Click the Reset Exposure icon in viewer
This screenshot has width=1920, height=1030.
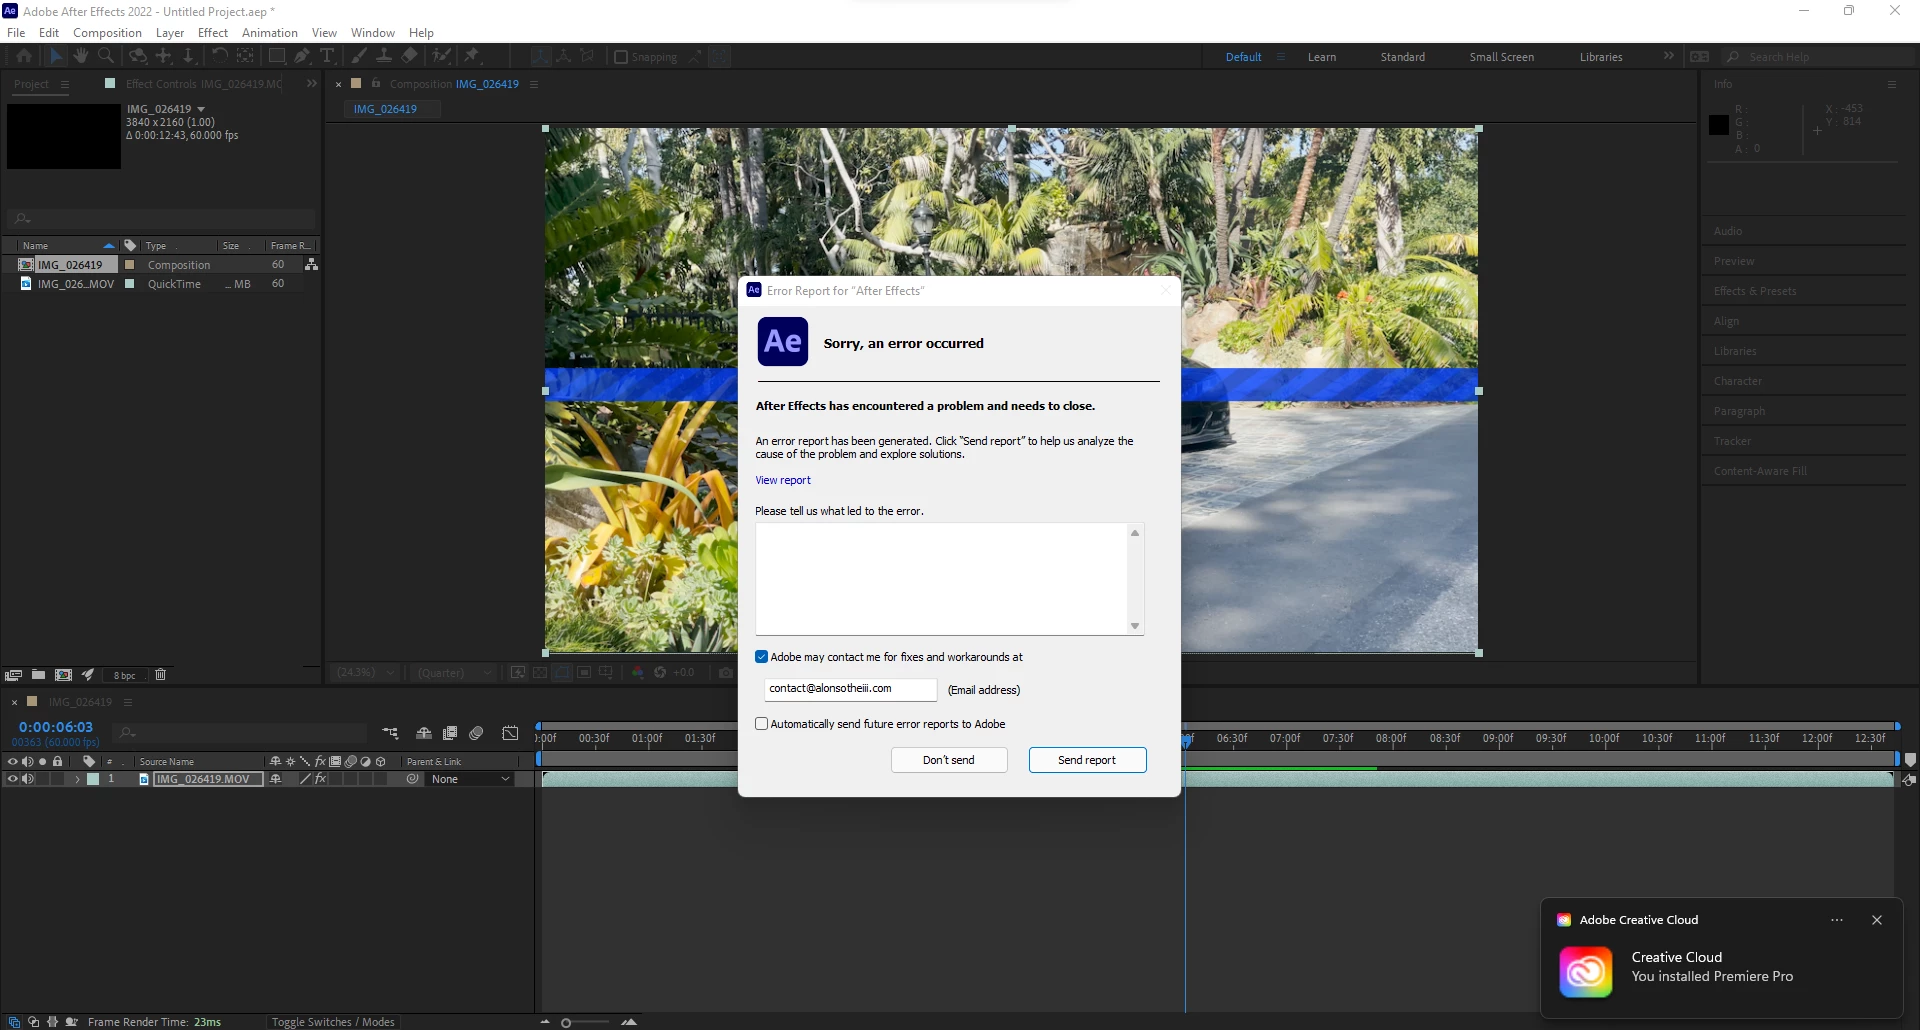point(660,673)
